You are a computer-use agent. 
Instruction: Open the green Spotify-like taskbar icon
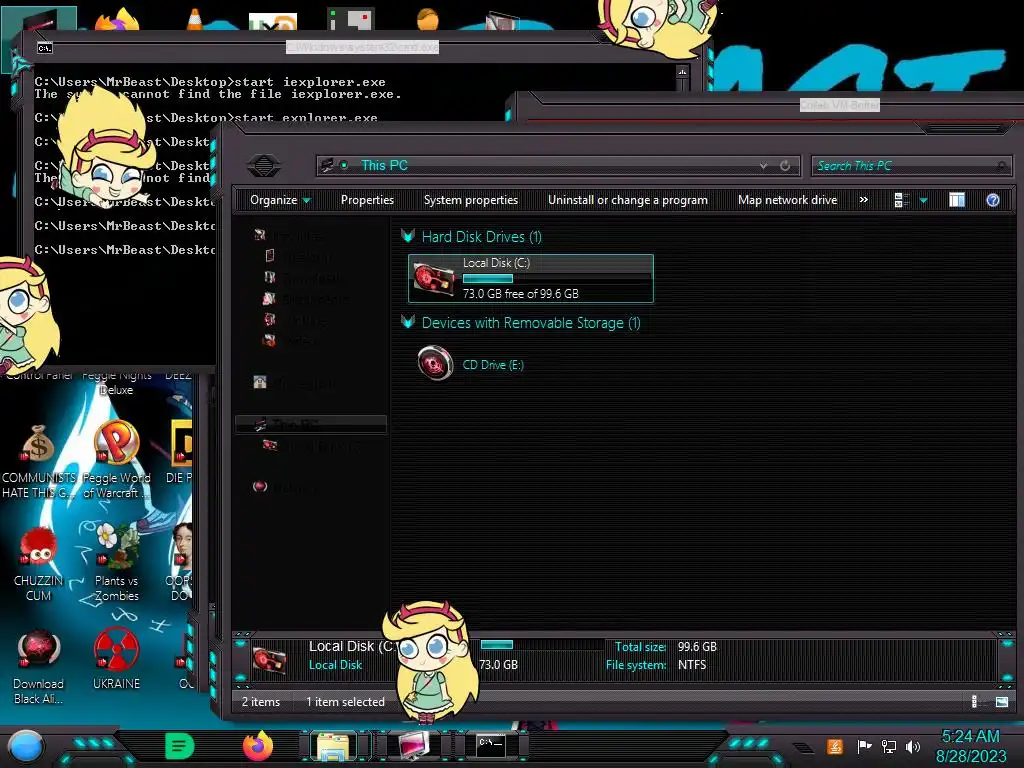180,746
